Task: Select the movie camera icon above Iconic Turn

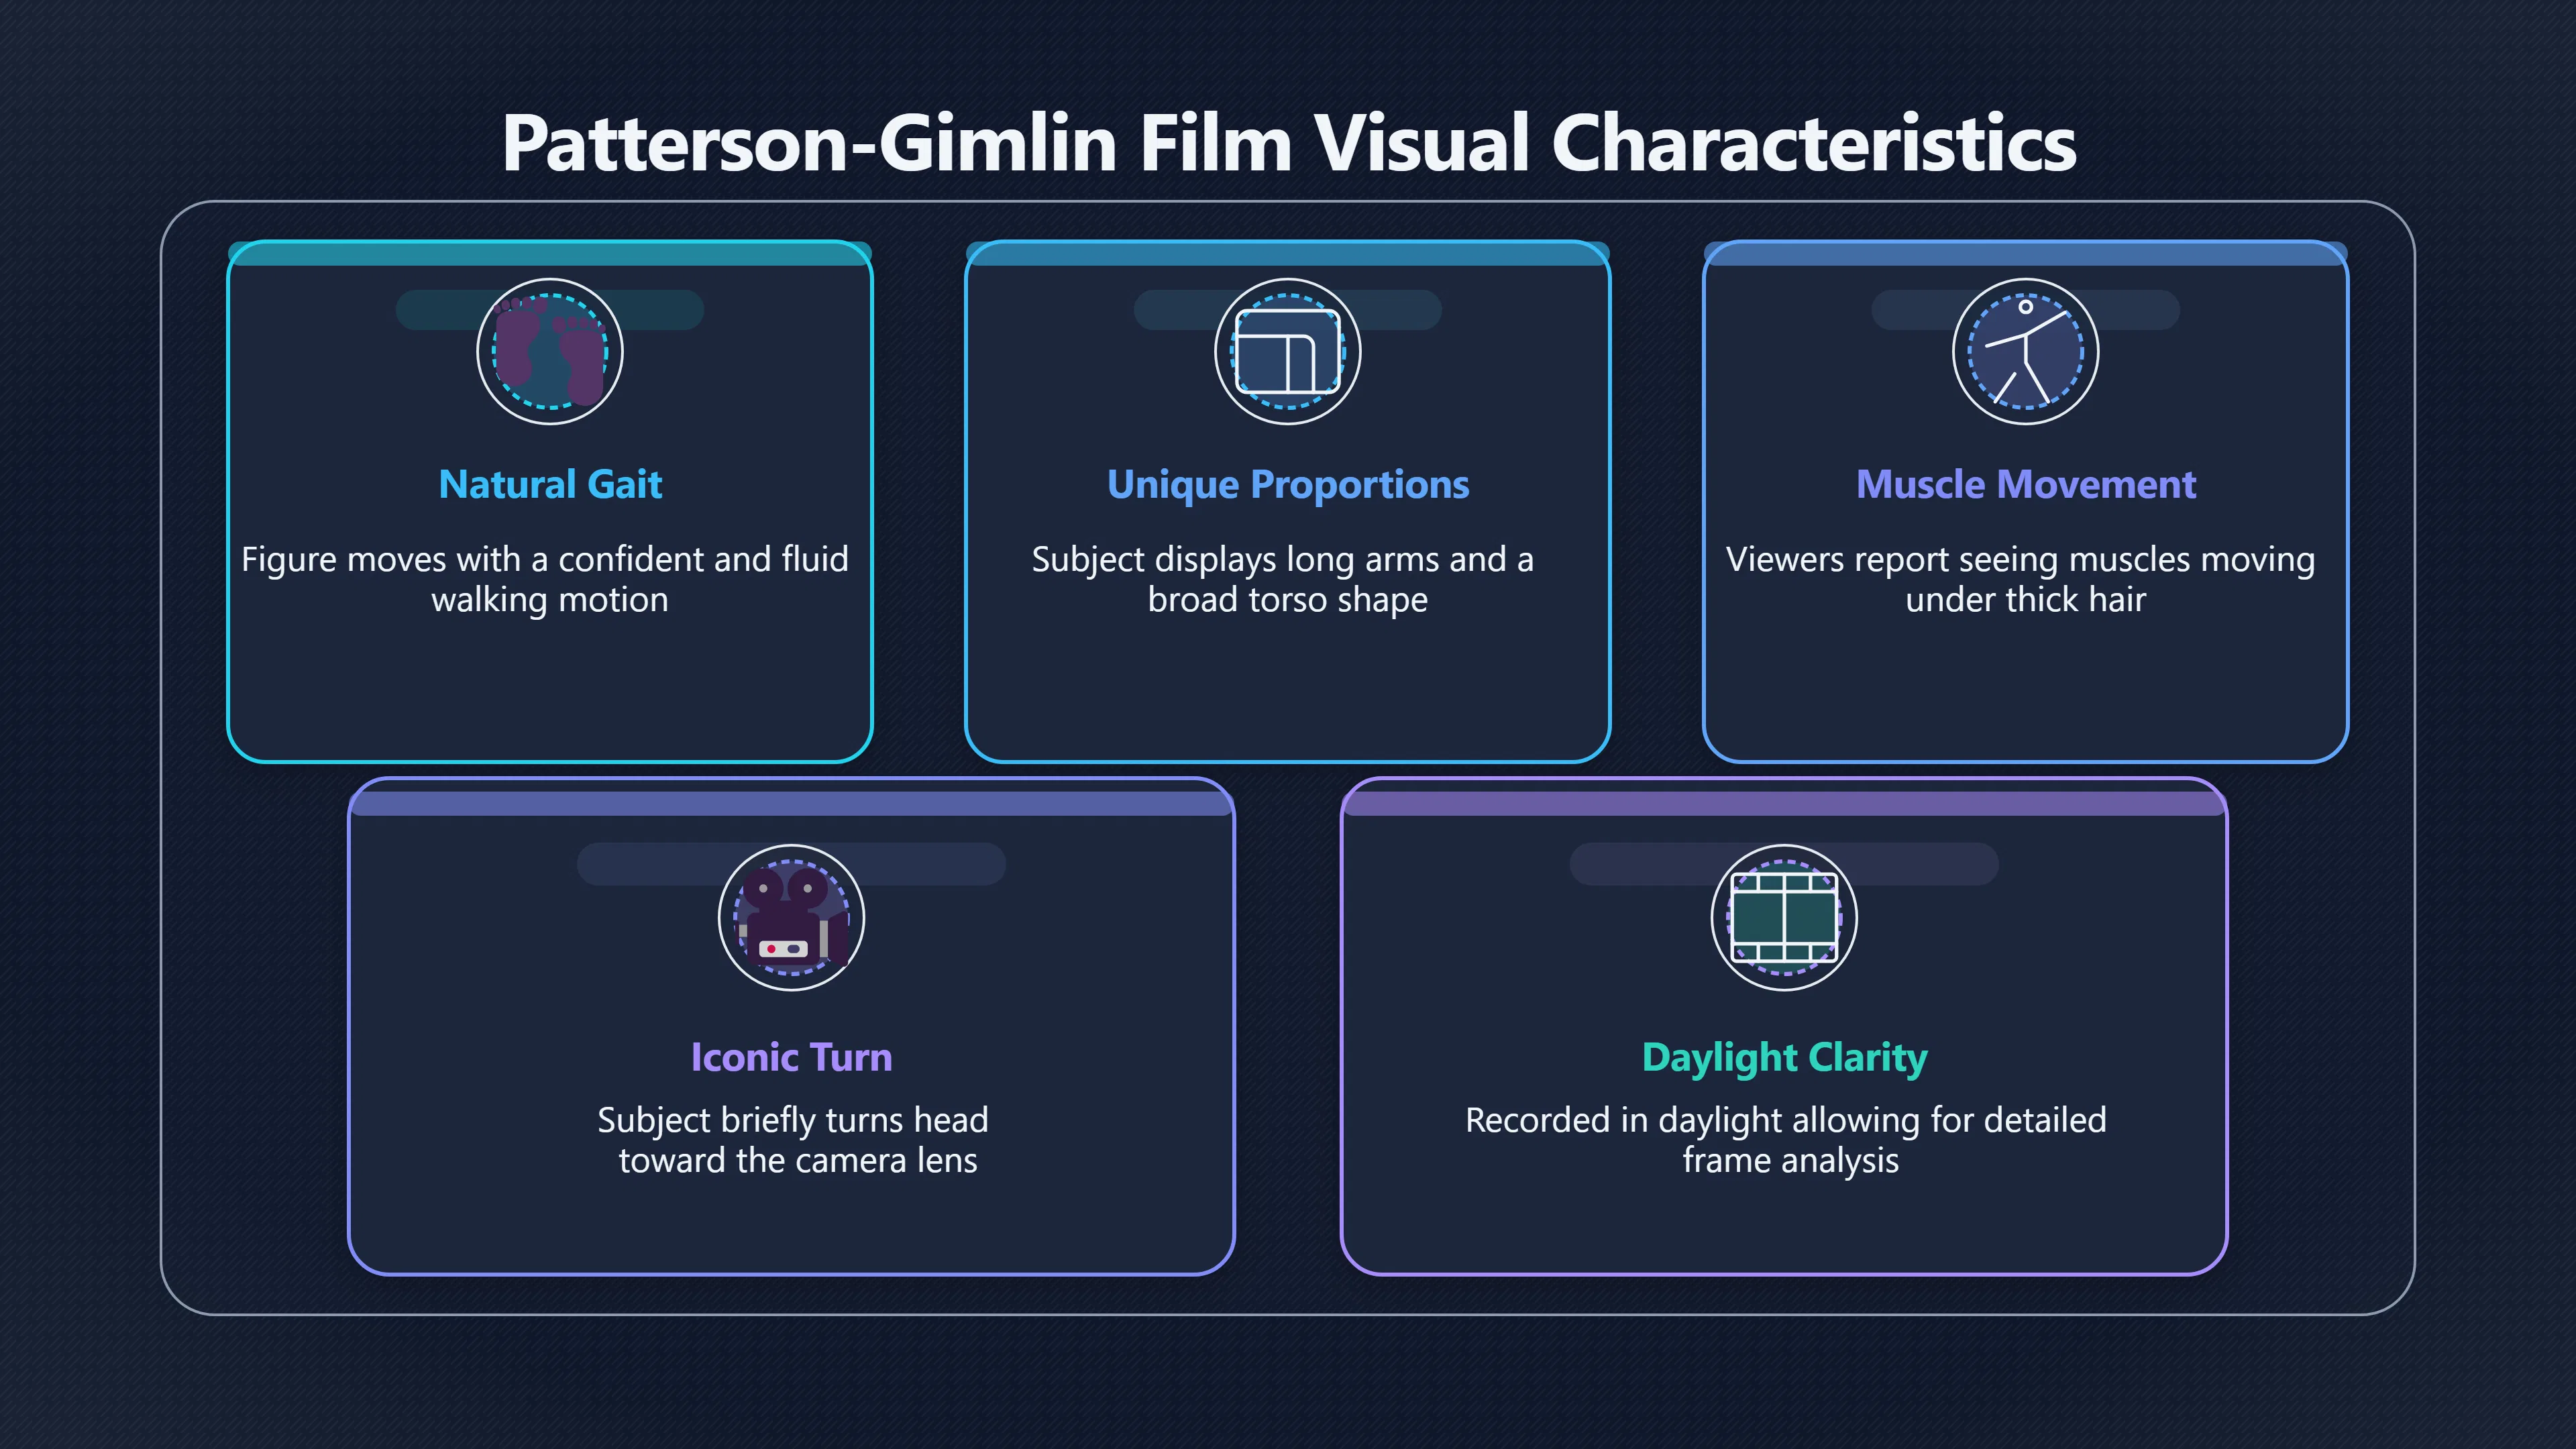Action: (x=792, y=918)
